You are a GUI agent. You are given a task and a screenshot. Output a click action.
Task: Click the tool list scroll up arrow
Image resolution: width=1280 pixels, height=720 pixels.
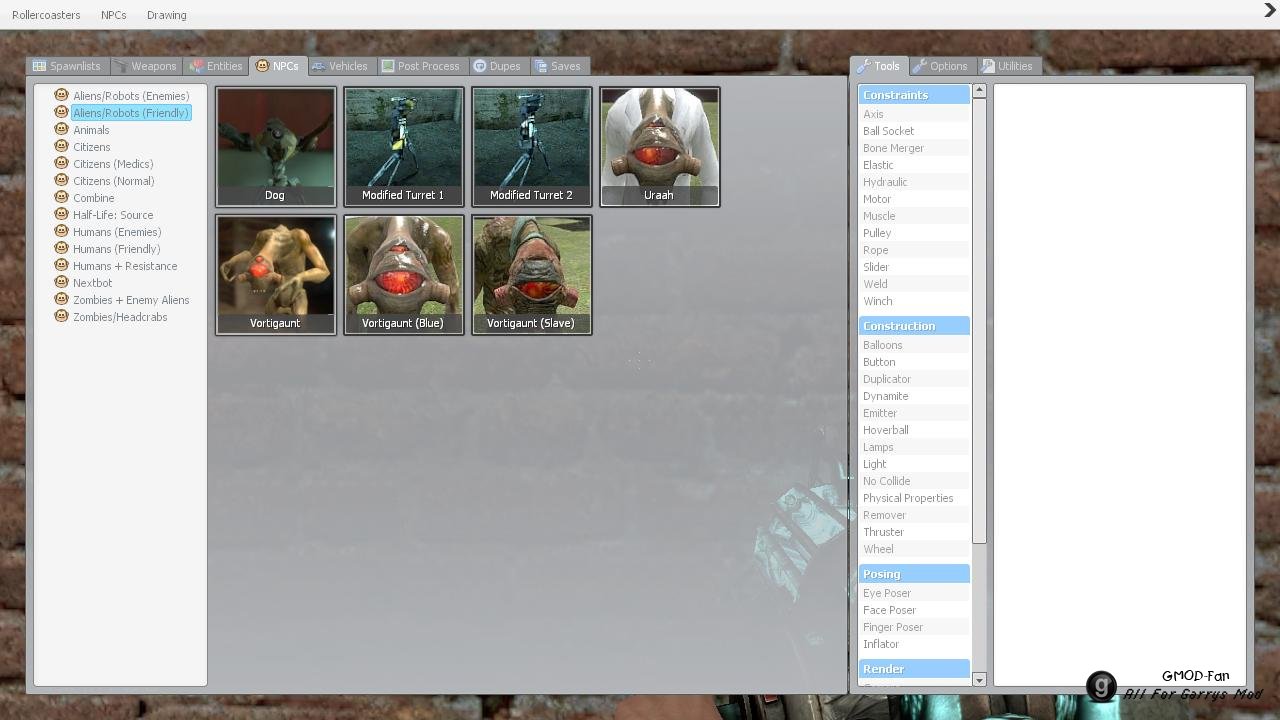[x=979, y=91]
